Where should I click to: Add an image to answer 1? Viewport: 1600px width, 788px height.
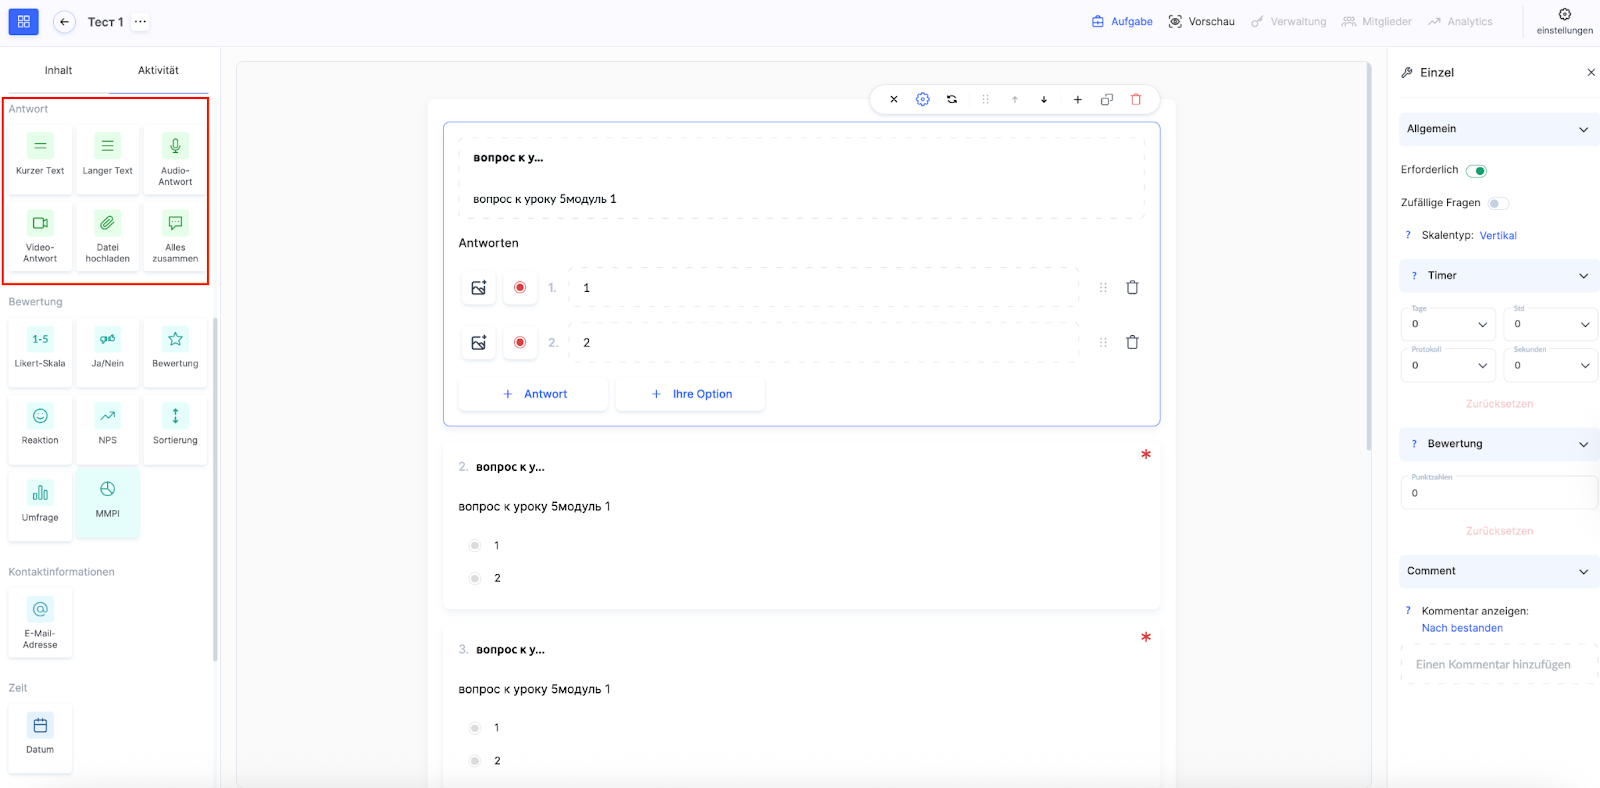tap(479, 288)
